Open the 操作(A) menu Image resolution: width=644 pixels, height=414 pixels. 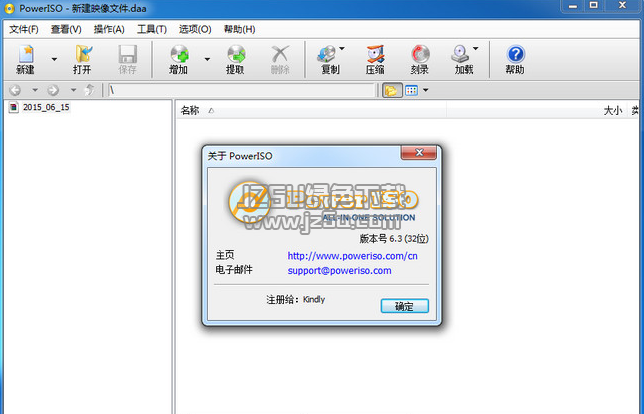tap(109, 30)
